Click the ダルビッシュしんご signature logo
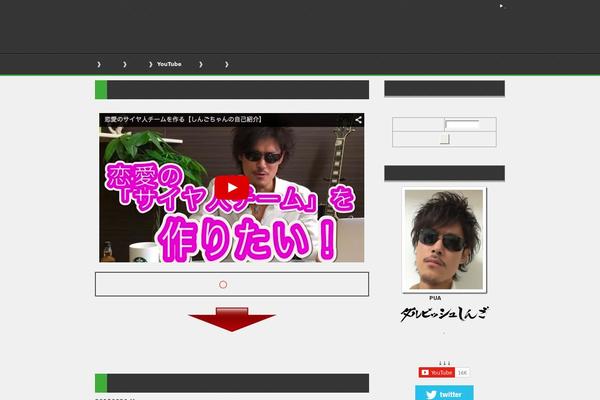This screenshot has height=400, width=600. click(444, 314)
